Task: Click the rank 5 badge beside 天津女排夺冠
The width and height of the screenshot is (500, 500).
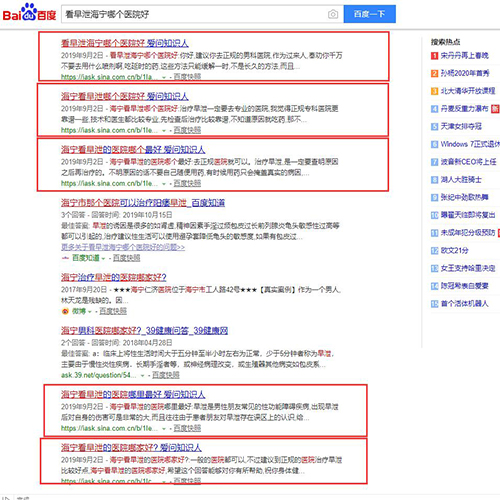Action: [434, 127]
